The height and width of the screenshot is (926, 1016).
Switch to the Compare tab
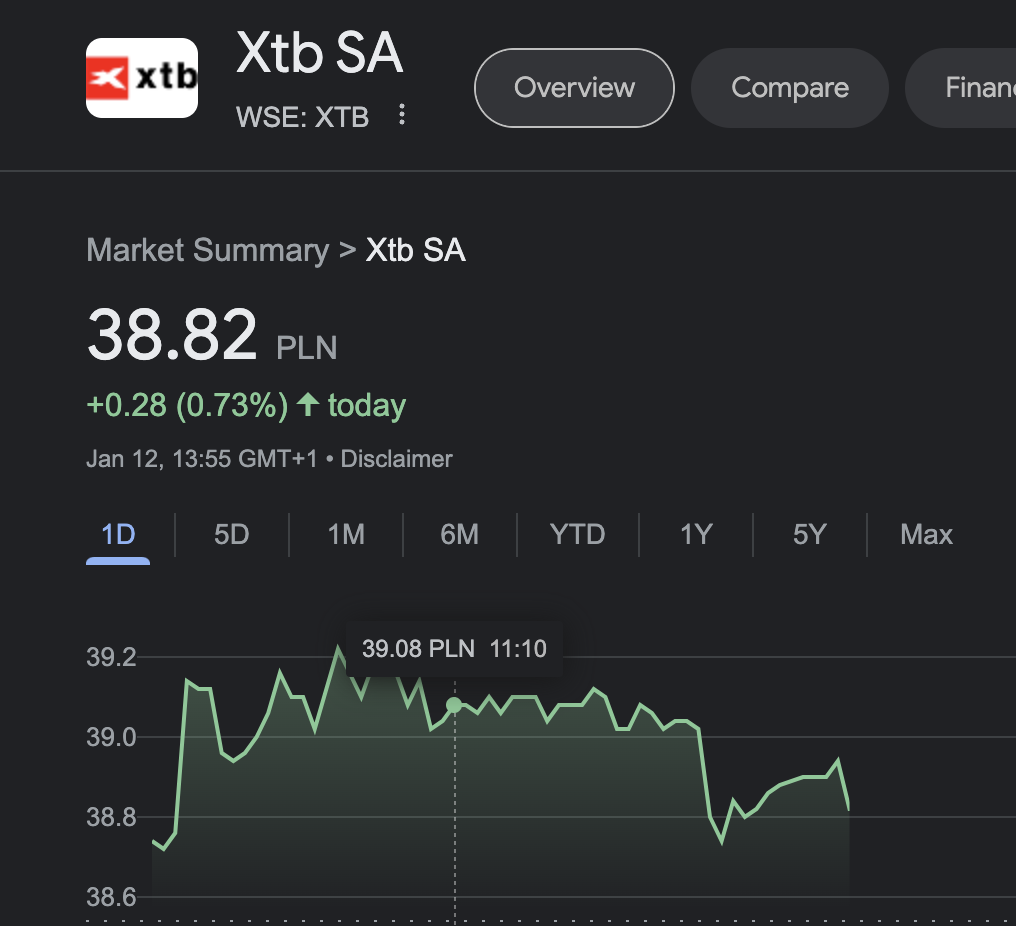(x=789, y=88)
